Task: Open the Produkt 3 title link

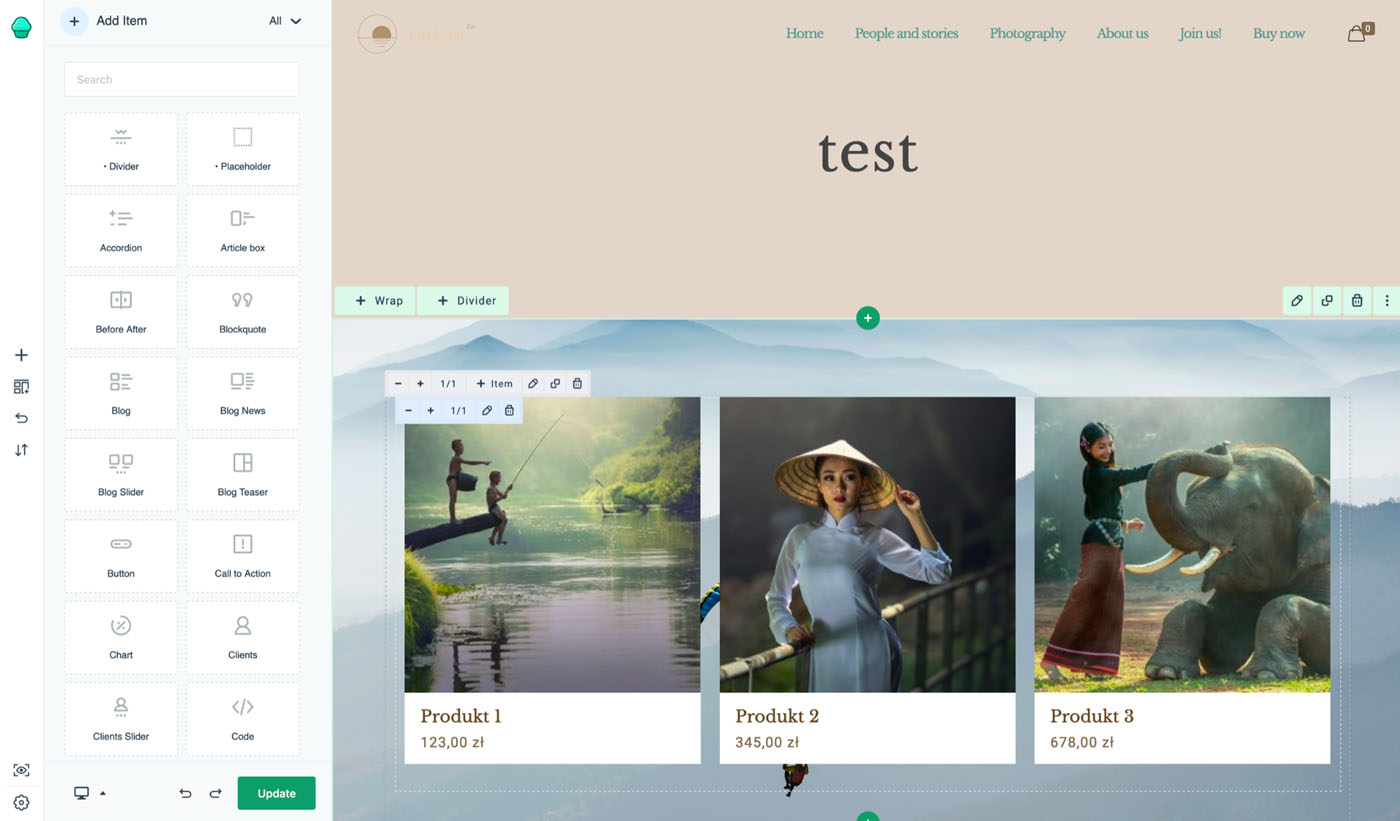Action: (x=1092, y=716)
